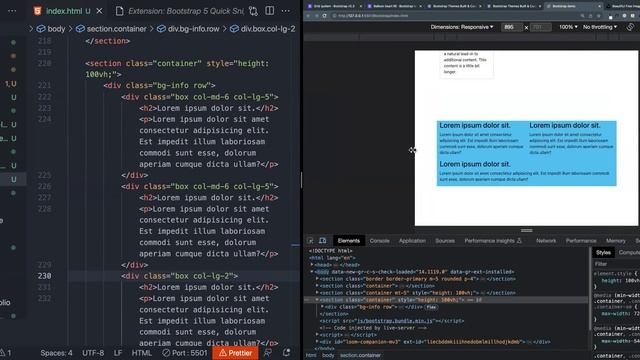Click the viewport height input field

pos(540,27)
